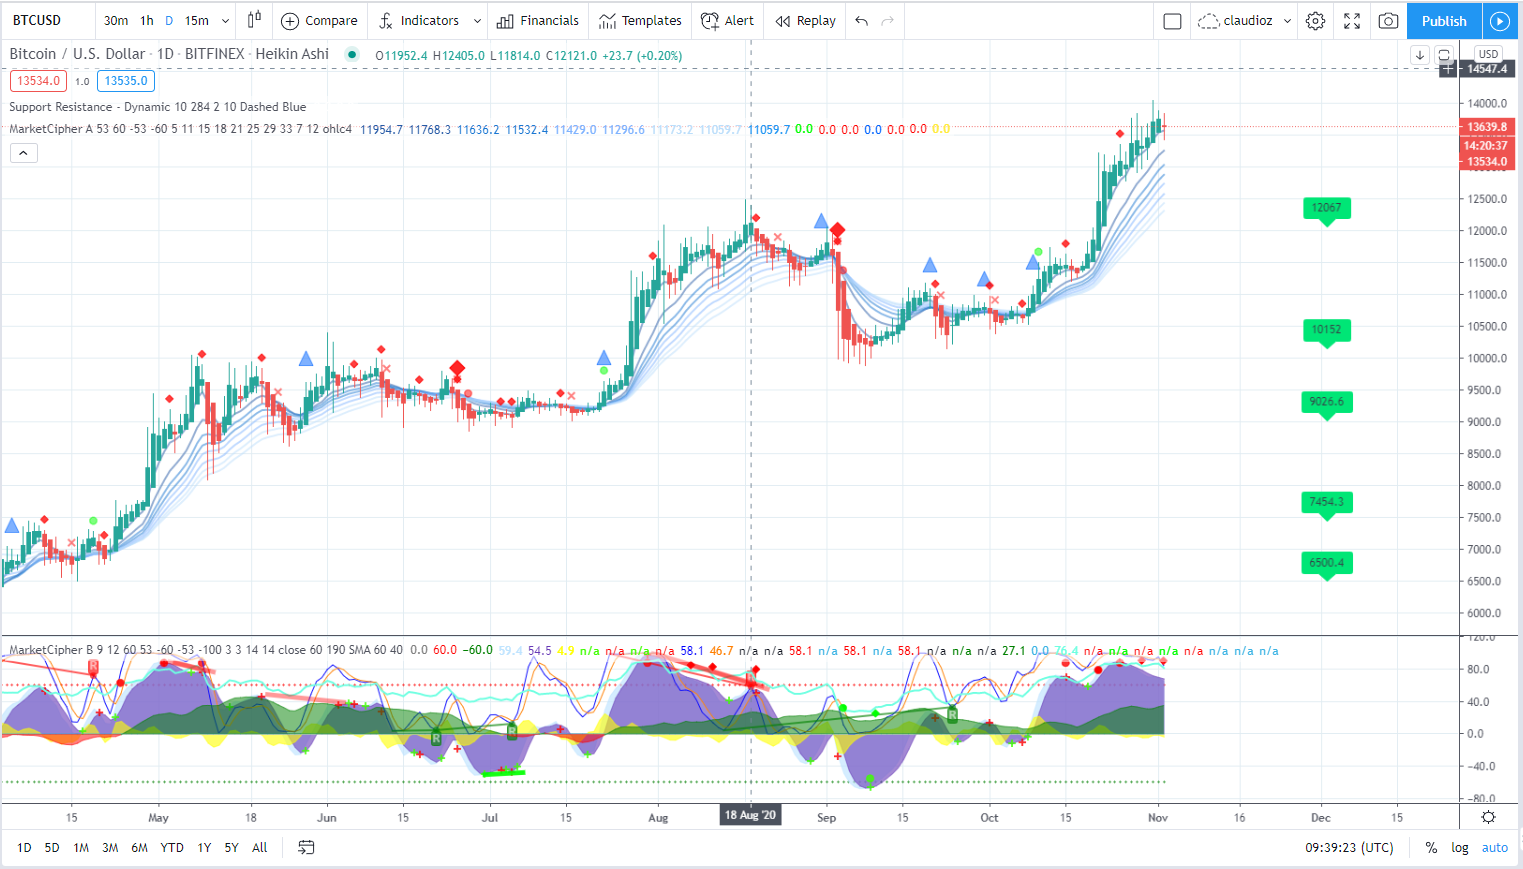Open the Indicators dialog

click(x=419, y=20)
